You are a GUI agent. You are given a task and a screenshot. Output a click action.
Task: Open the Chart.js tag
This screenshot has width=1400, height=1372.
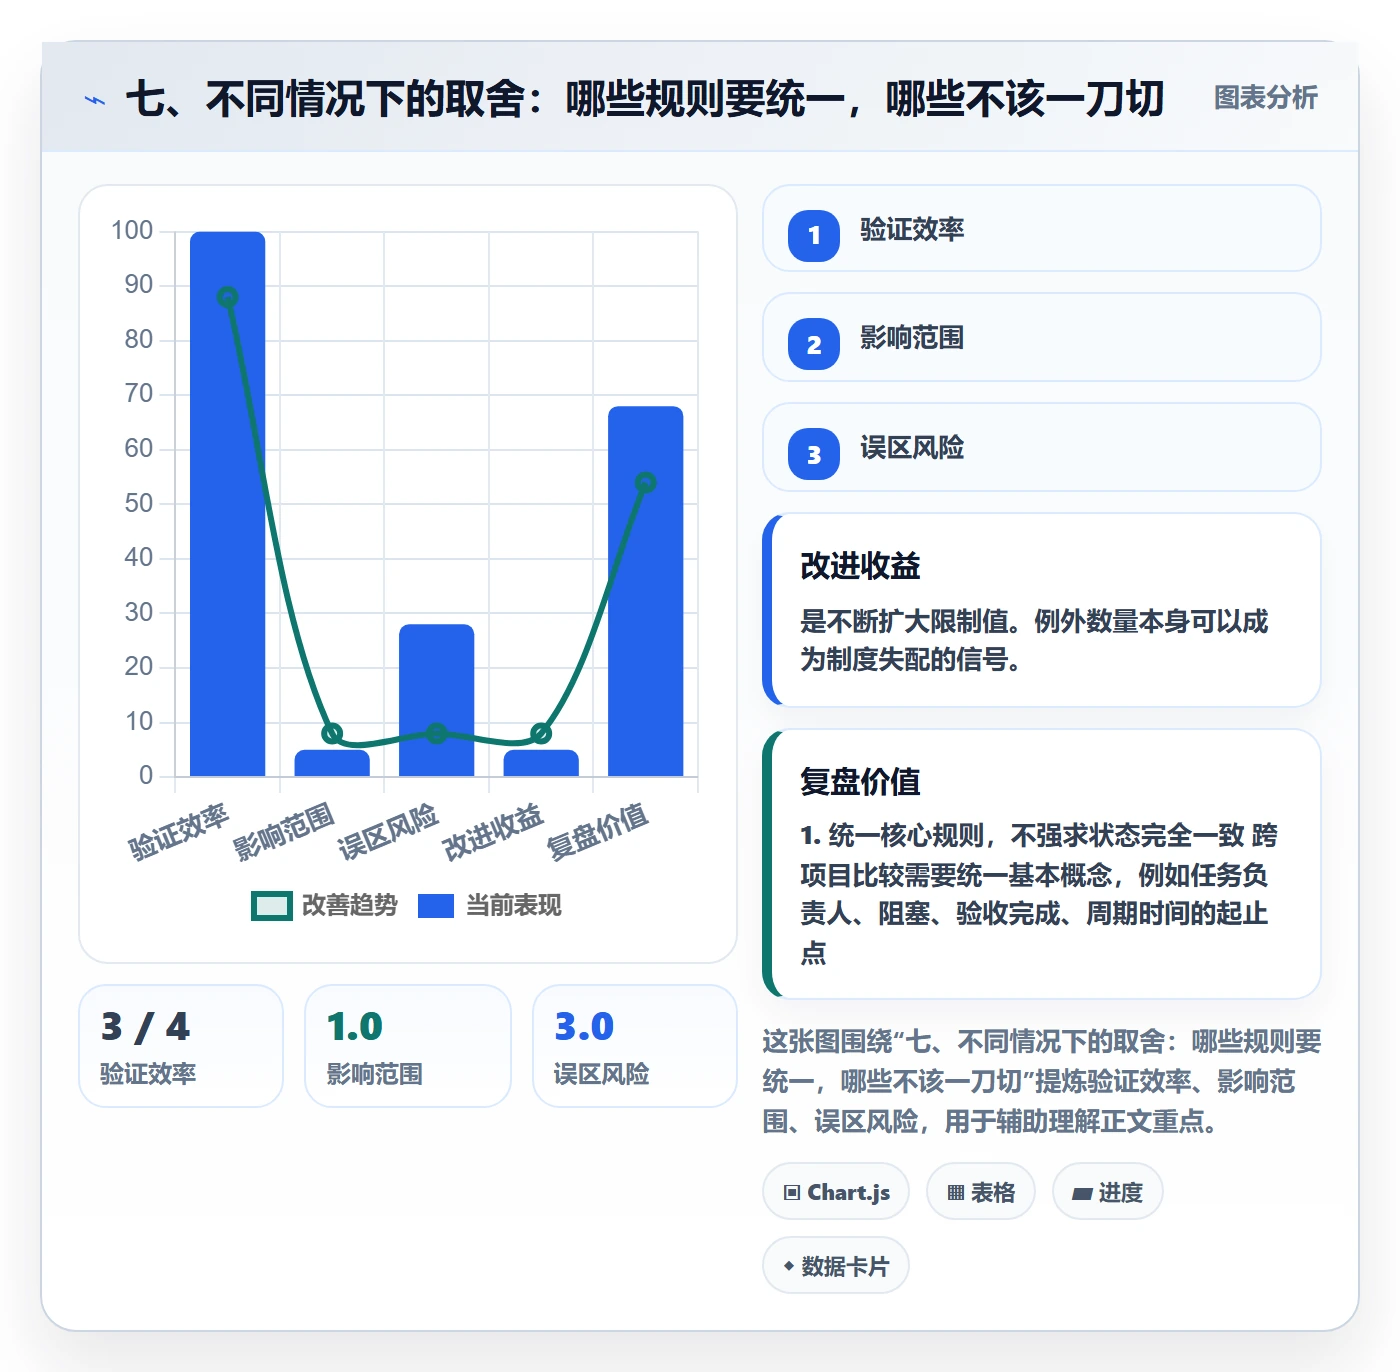click(836, 1192)
